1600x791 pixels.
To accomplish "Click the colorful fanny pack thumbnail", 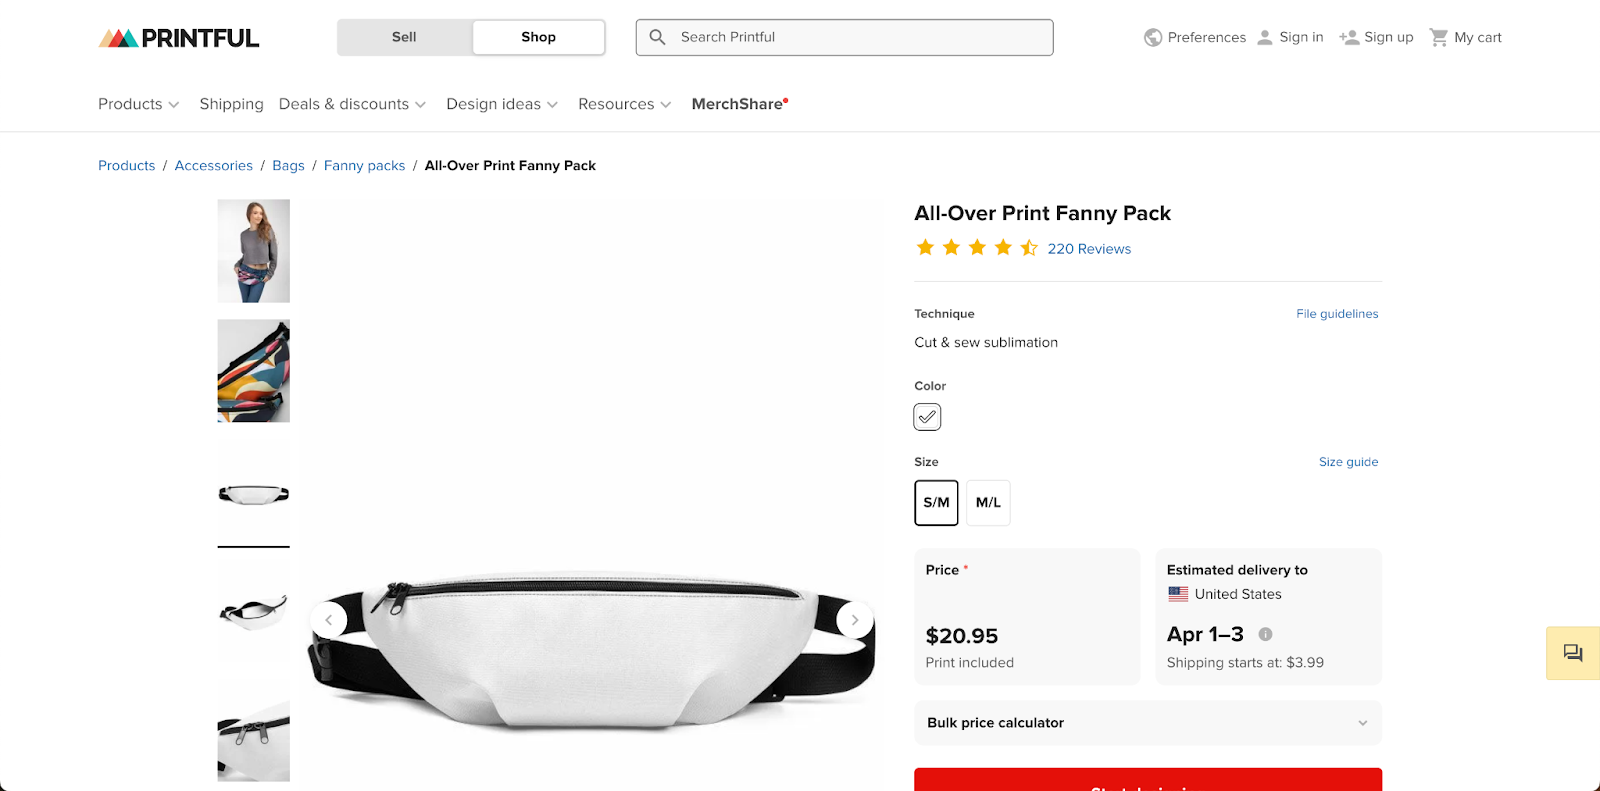I will [x=253, y=371].
